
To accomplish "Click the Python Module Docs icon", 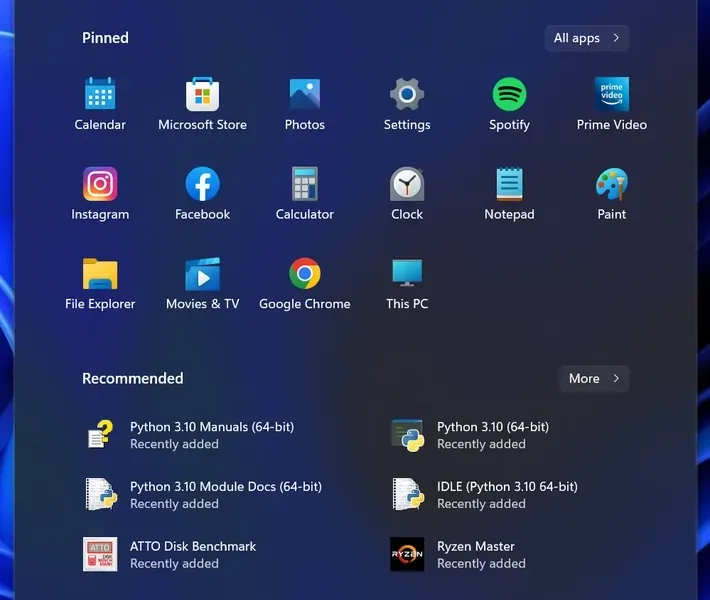I will tap(101, 494).
